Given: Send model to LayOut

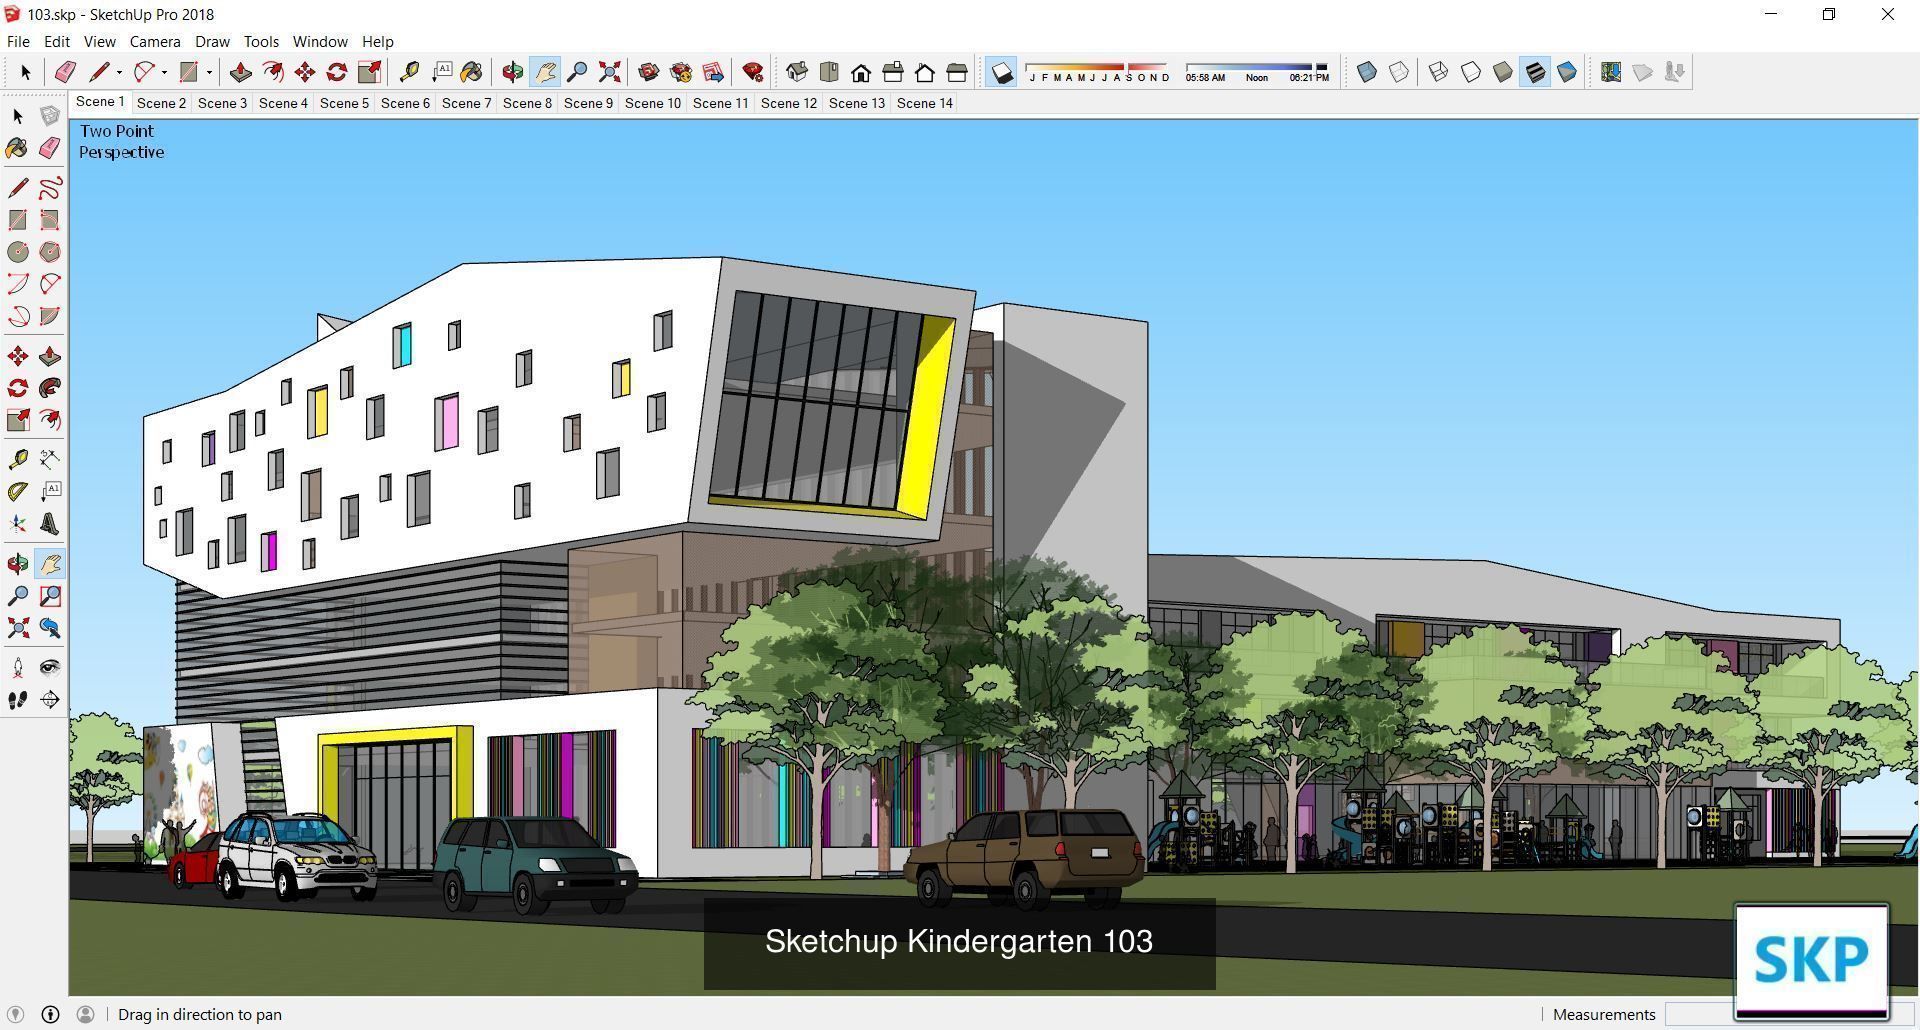Looking at the screenshot, I should (713, 72).
